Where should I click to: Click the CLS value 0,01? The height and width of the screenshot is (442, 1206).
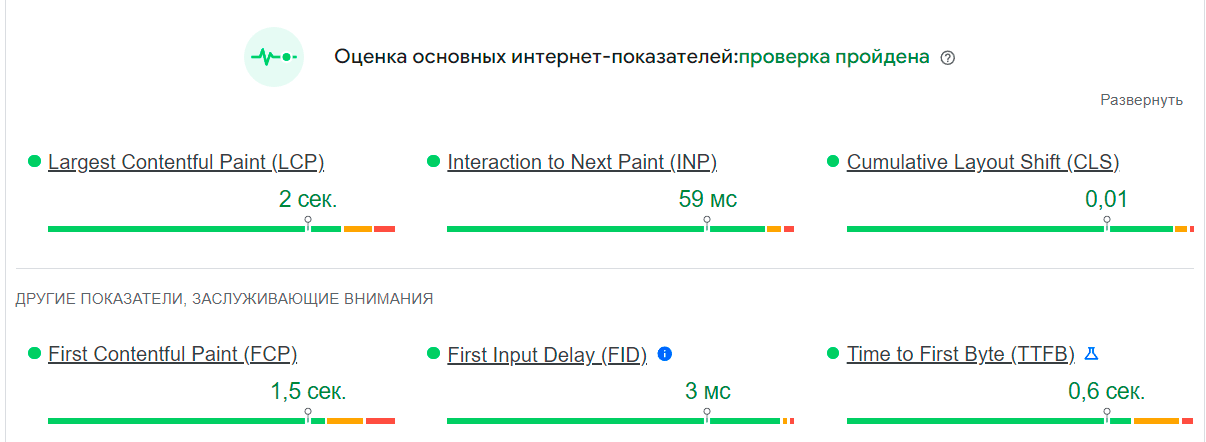tap(1106, 199)
